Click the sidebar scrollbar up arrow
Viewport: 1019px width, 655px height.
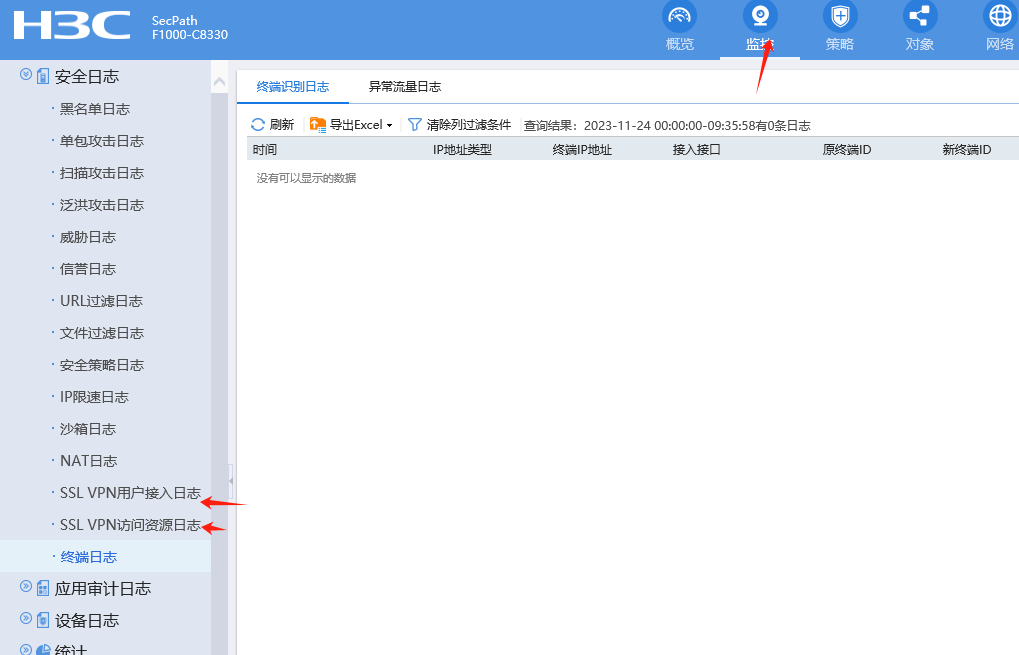click(220, 81)
